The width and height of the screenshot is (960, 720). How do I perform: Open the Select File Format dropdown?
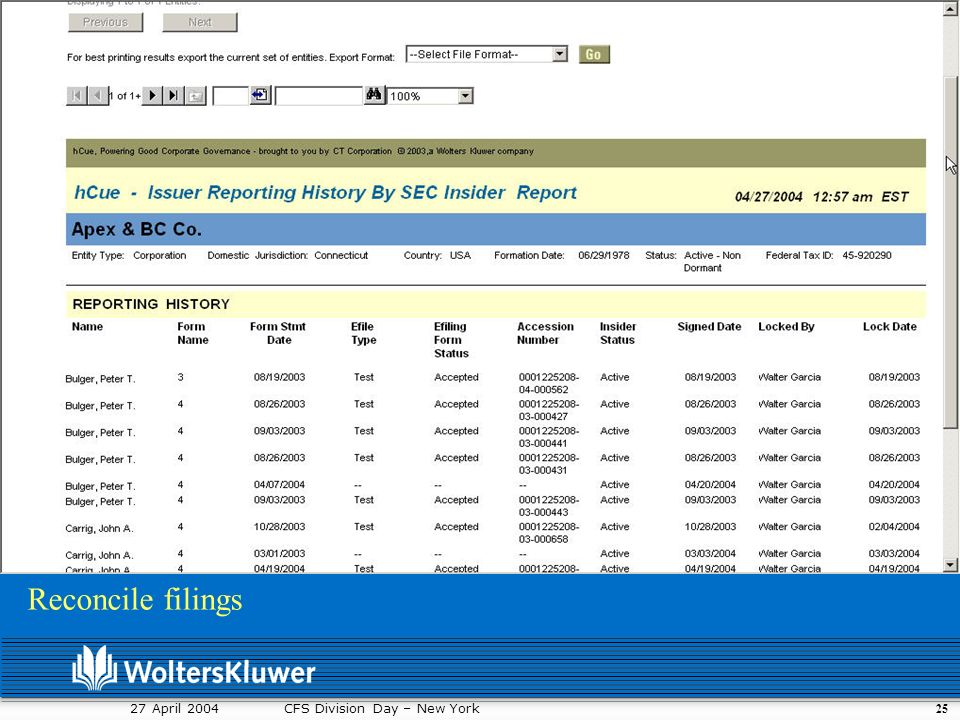pyautogui.click(x=560, y=54)
